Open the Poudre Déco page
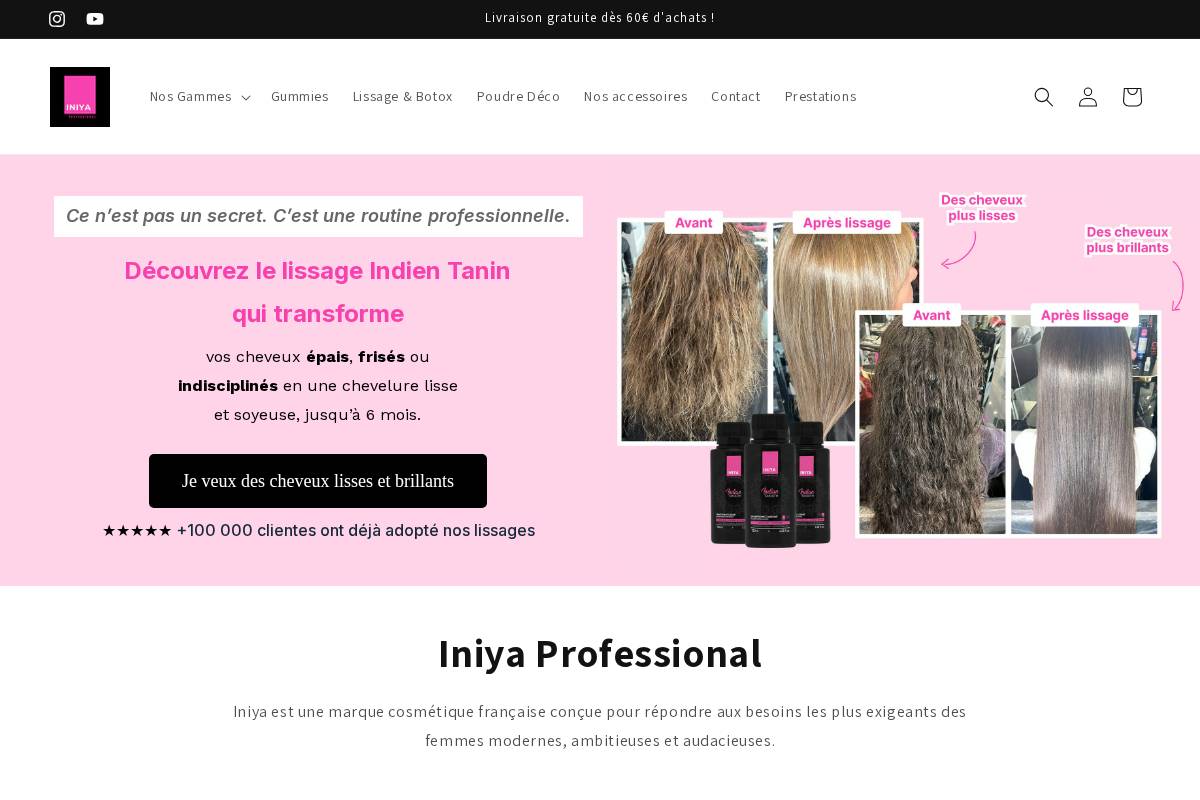1200x800 pixels. pos(518,96)
